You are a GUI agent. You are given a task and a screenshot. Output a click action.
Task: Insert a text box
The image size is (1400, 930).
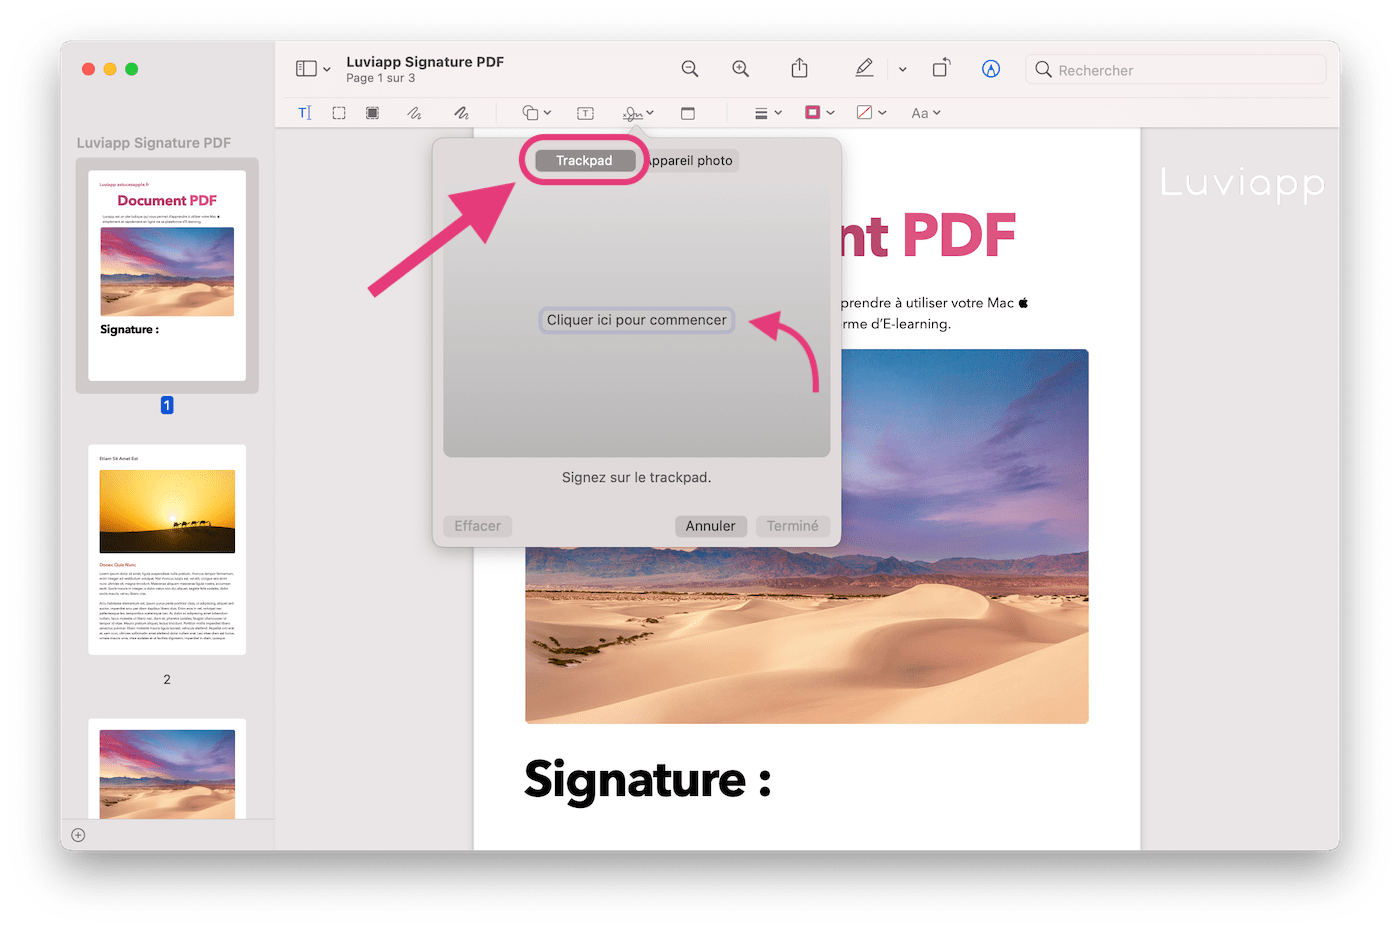click(x=586, y=113)
